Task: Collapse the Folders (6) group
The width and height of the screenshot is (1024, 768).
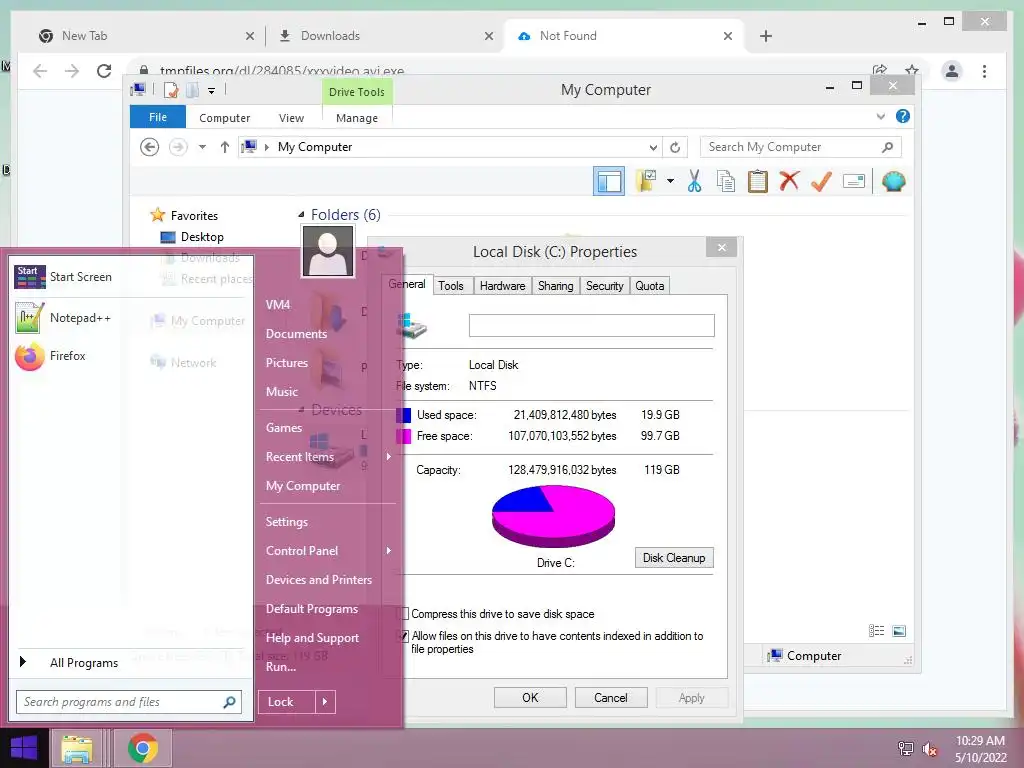Action: click(x=301, y=214)
